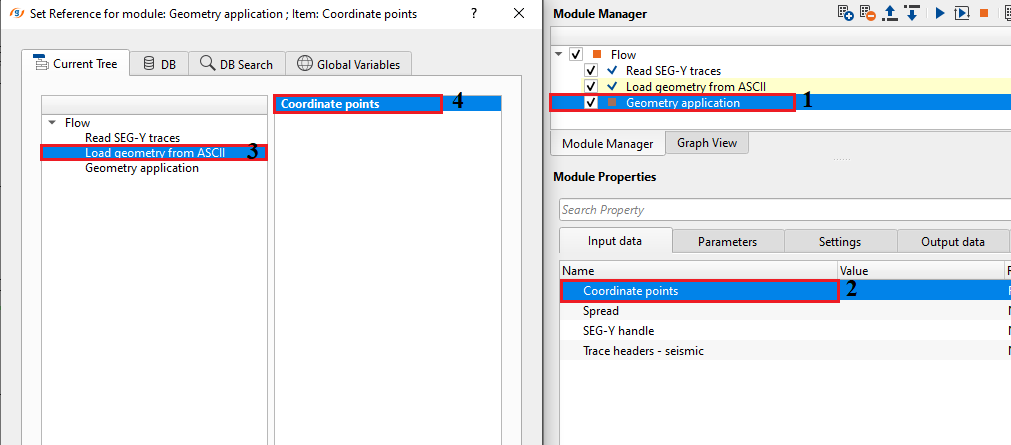1011x445 pixels.
Task: Uncheck the Read SEG-Y traces module
Action: pos(591,71)
